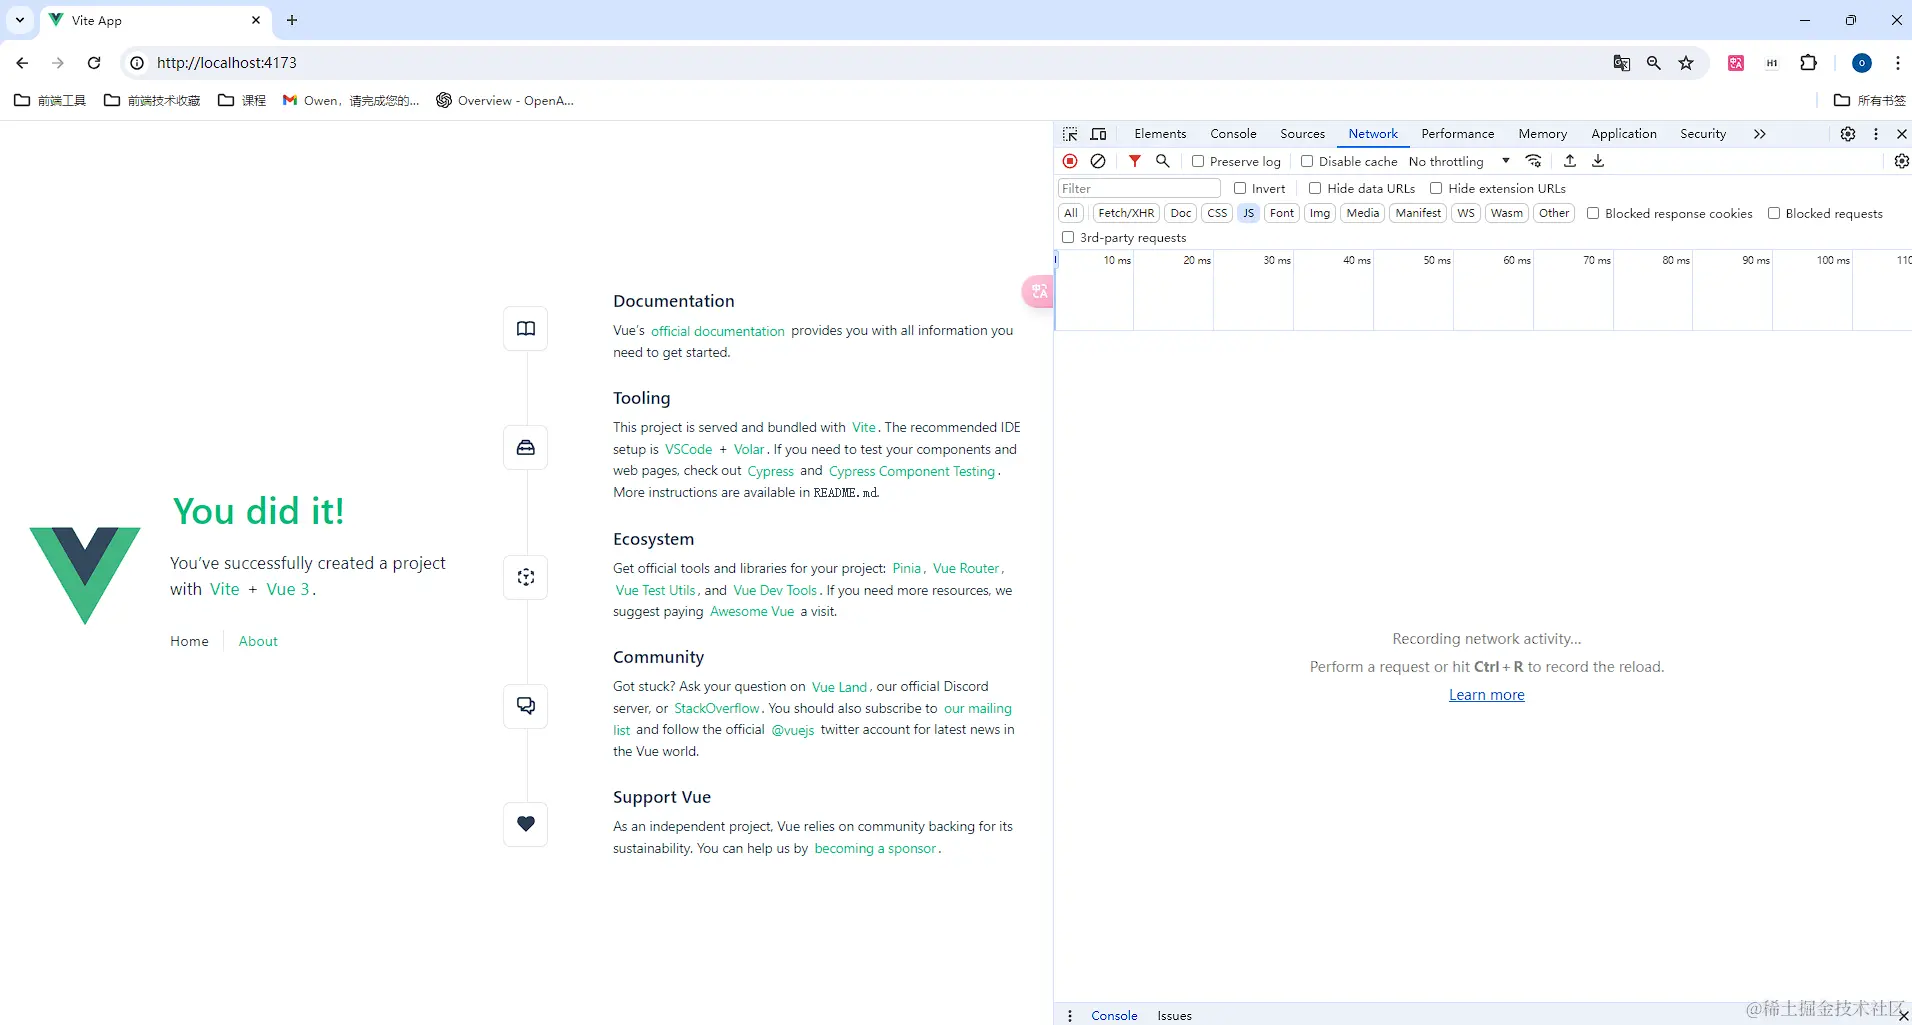Go to the About page link

[258, 641]
